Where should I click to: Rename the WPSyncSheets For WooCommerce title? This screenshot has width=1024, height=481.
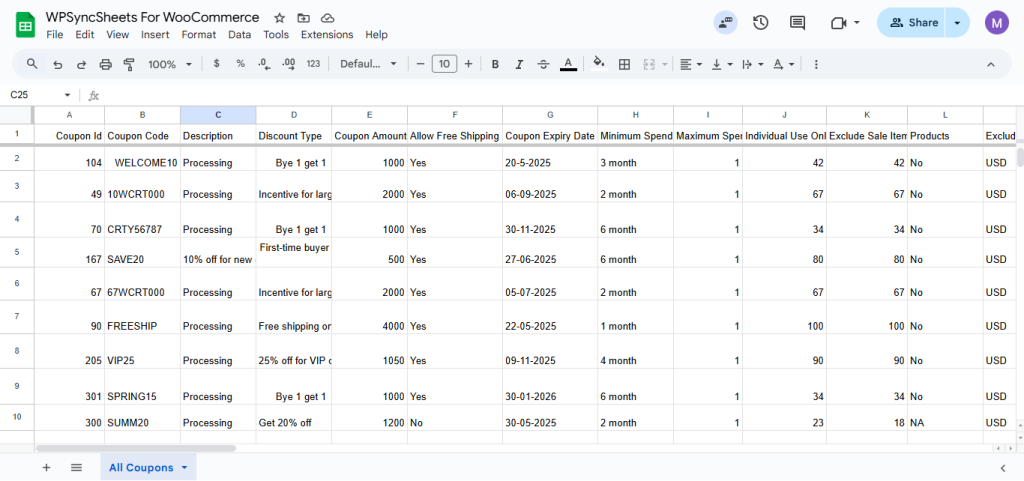(x=152, y=18)
